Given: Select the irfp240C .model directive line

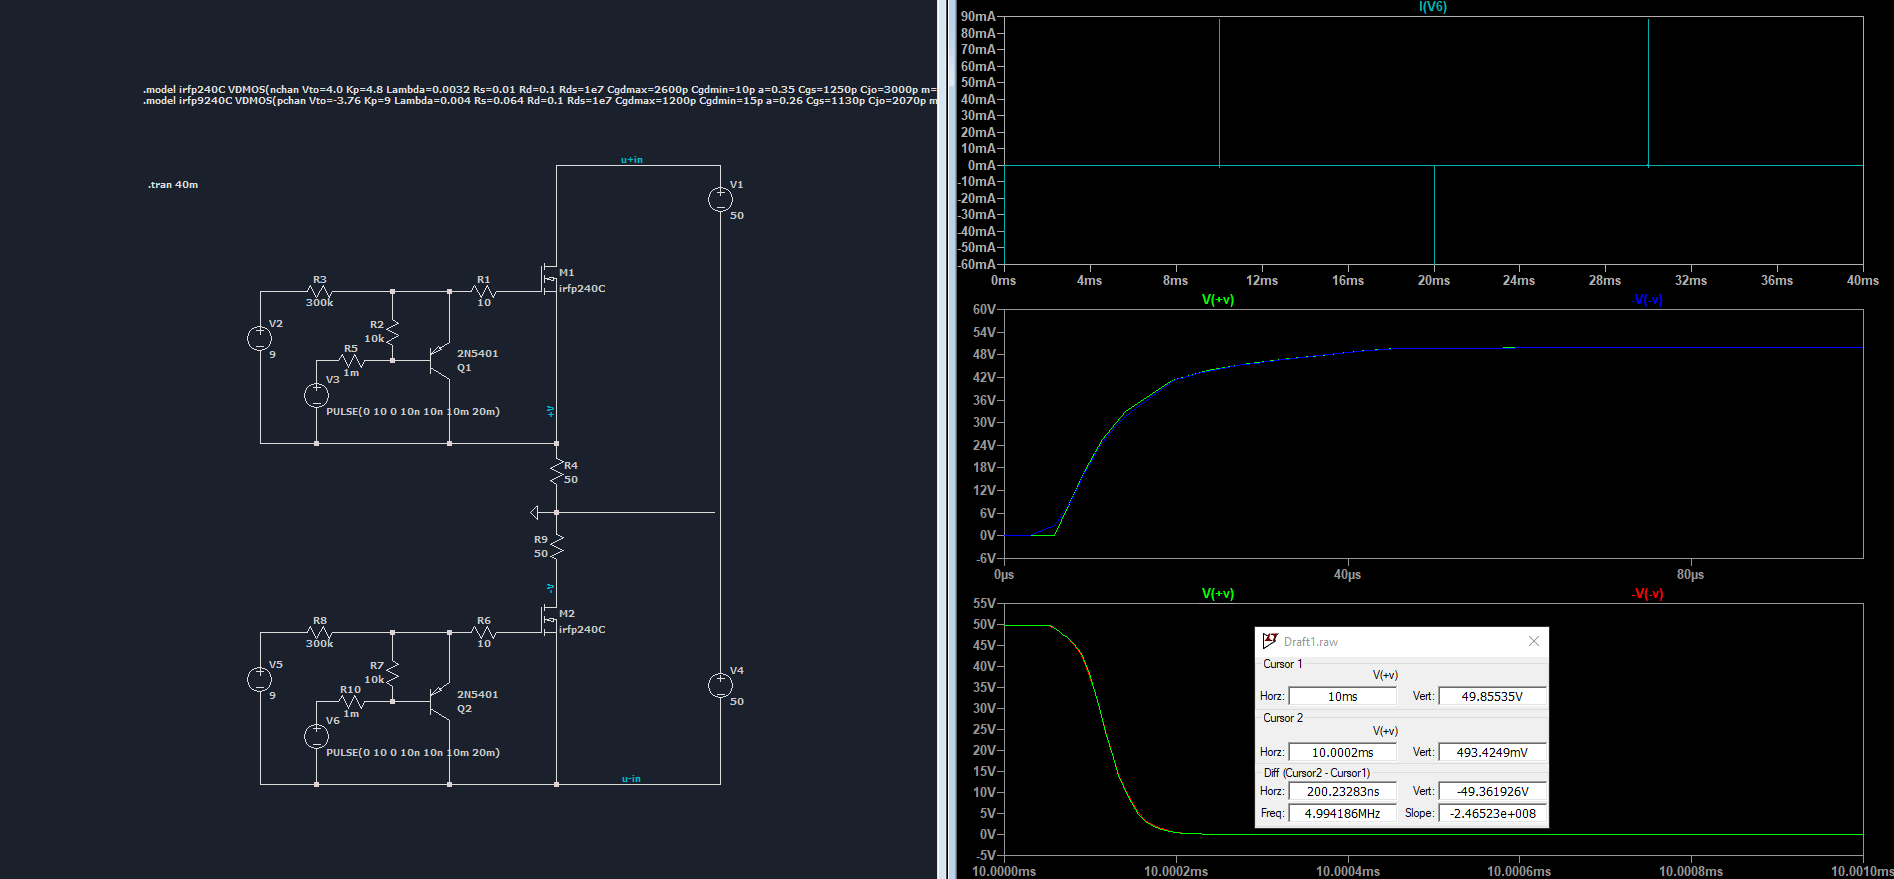Looking at the screenshot, I should click(x=540, y=89).
